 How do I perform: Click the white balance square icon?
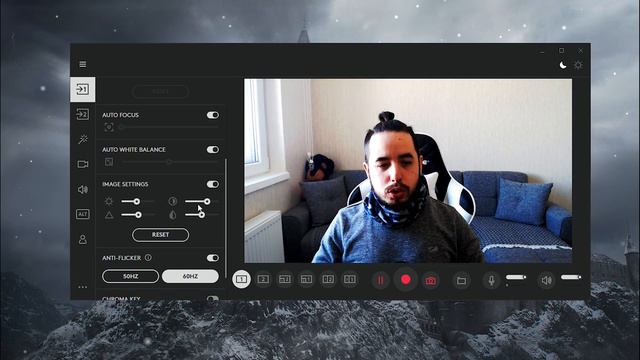(x=109, y=162)
